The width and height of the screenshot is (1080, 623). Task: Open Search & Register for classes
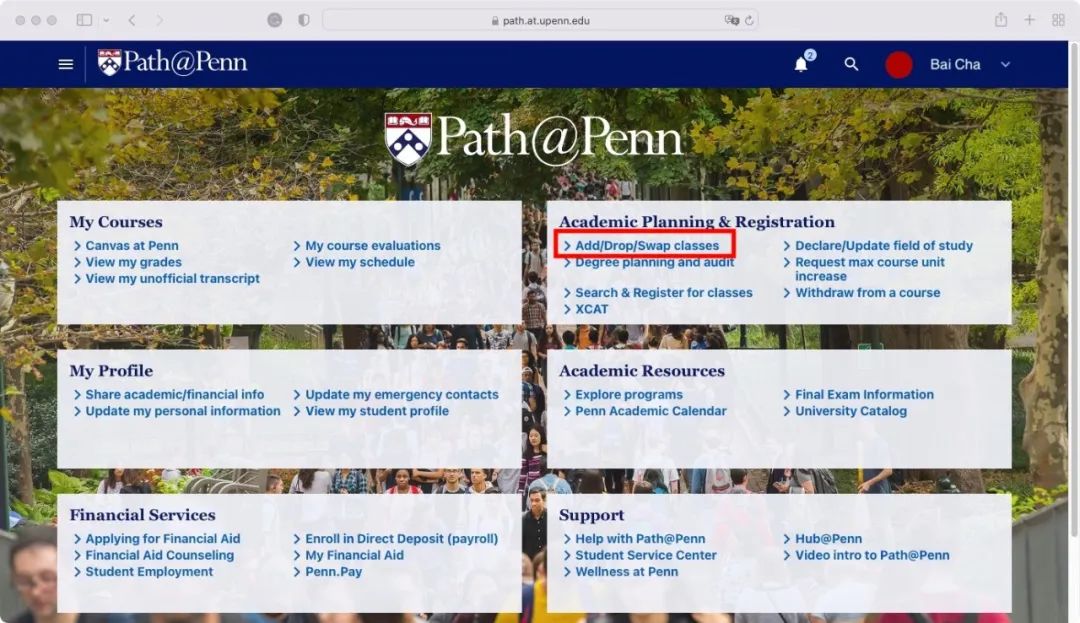[664, 293]
